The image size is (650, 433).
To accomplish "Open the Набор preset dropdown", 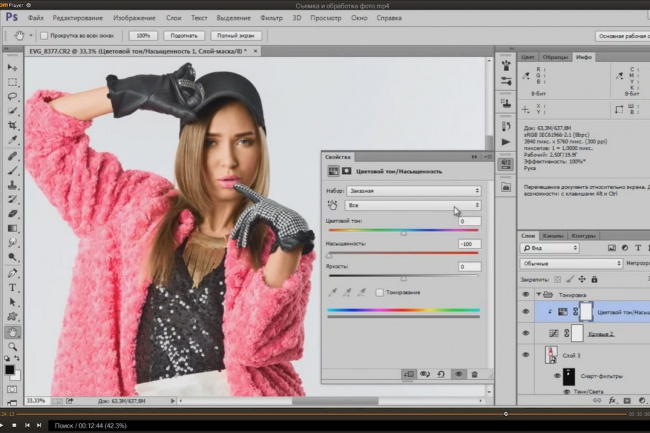I will point(414,191).
